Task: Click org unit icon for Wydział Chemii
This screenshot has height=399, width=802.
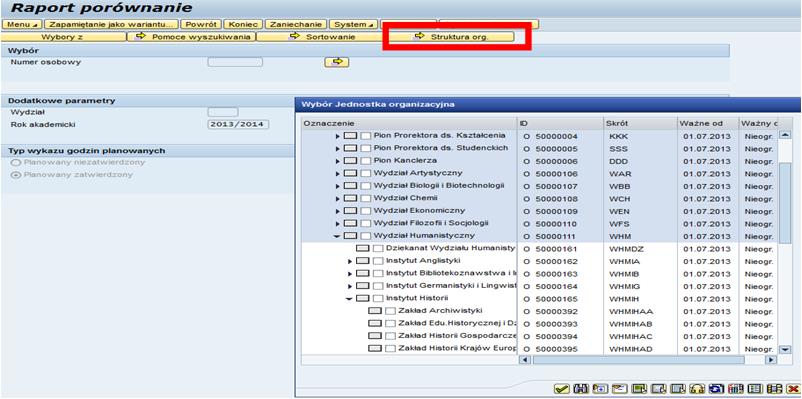Action: click(x=350, y=198)
